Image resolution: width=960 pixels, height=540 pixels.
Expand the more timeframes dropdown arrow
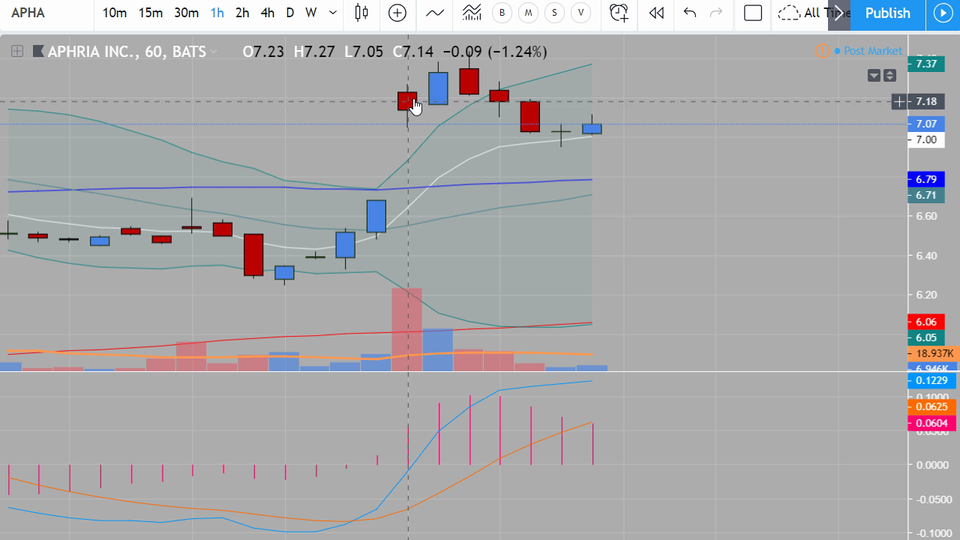coord(332,13)
